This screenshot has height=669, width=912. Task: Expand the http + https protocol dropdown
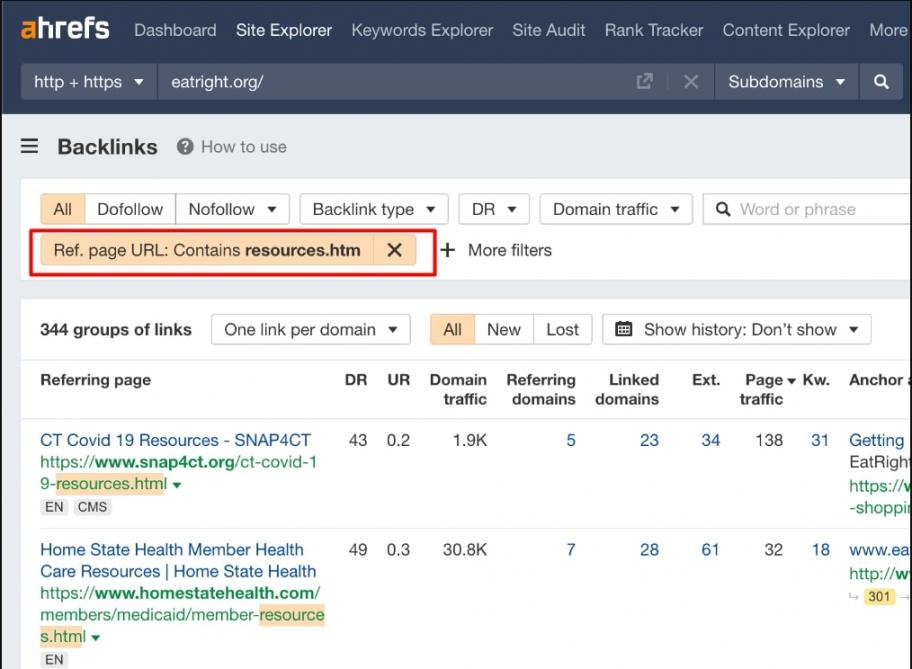[89, 81]
